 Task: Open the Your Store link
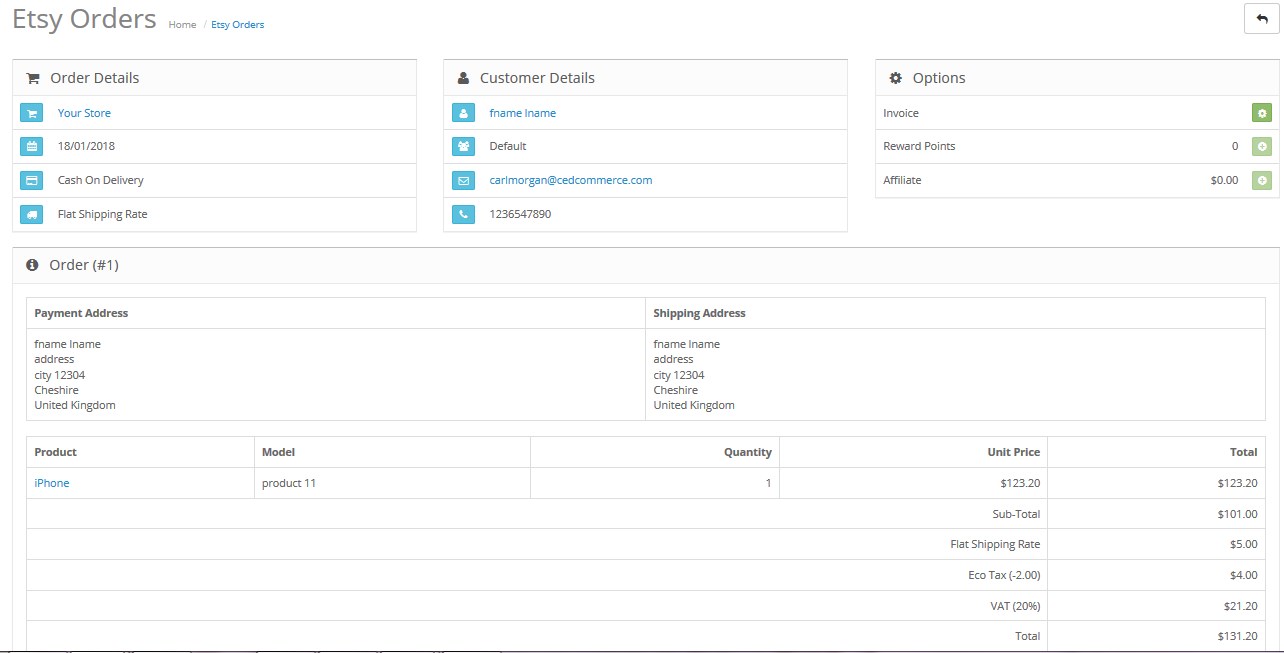coord(84,113)
